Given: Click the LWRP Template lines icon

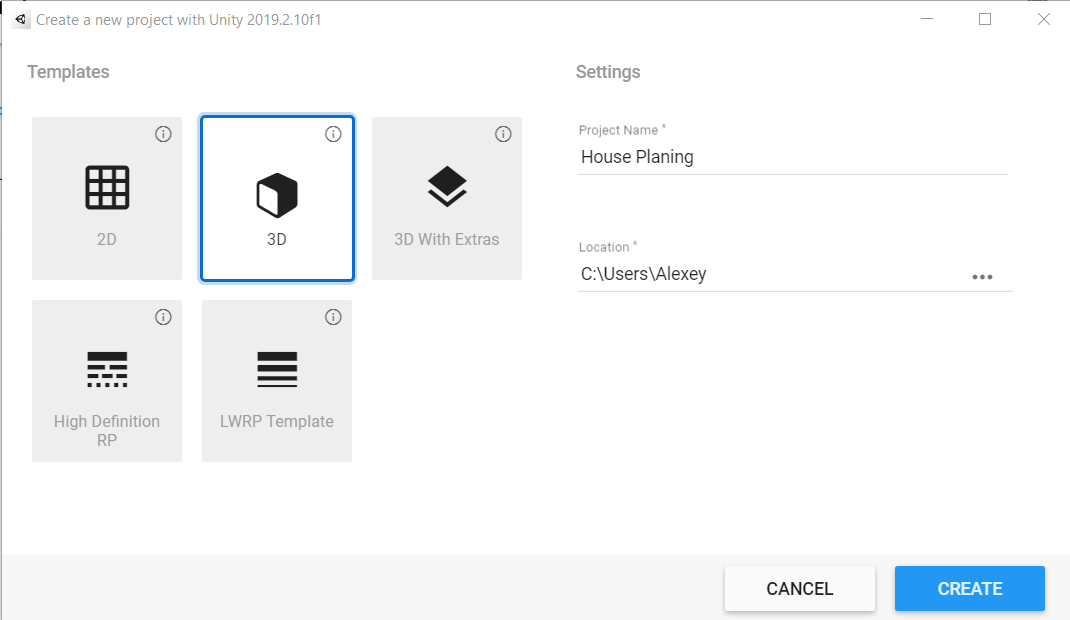Looking at the screenshot, I should [x=277, y=370].
